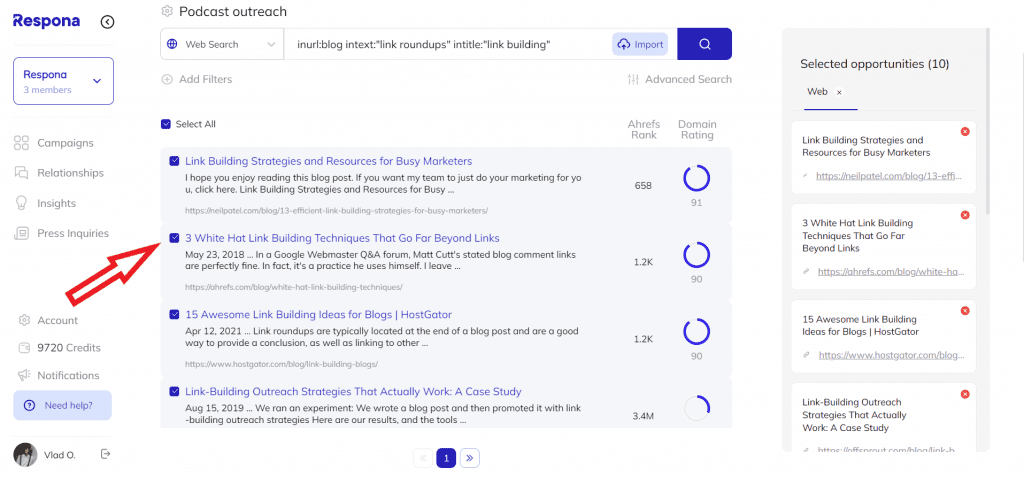The image size is (1024, 477).
Task: Focus the search query input field
Action: [447, 44]
